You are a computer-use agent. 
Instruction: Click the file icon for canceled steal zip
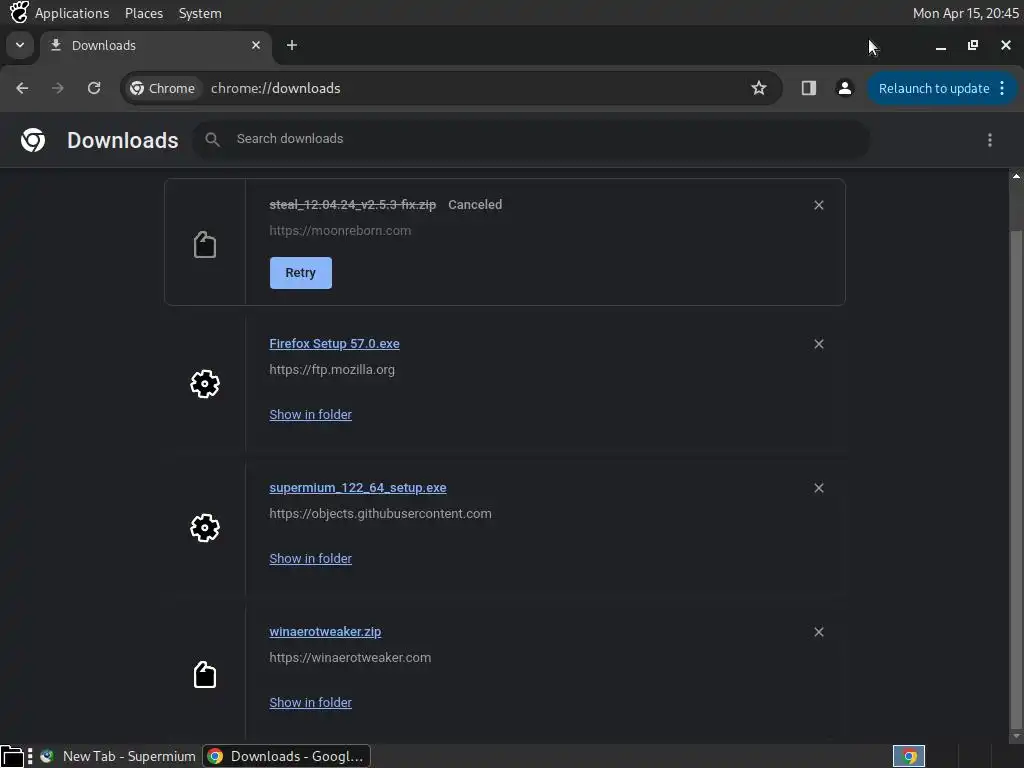tap(204, 245)
